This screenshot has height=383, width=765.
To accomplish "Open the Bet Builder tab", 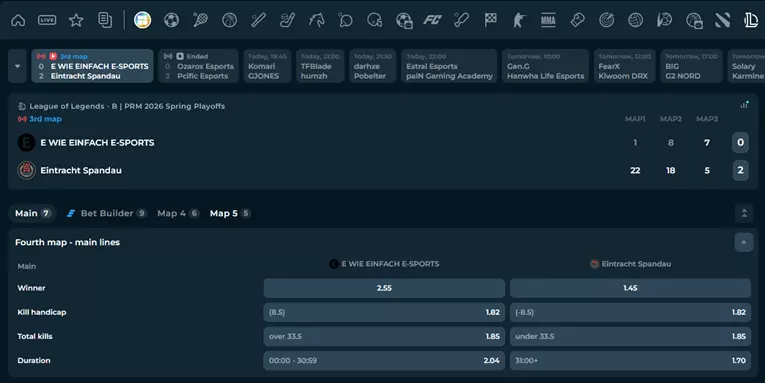I will click(x=107, y=213).
